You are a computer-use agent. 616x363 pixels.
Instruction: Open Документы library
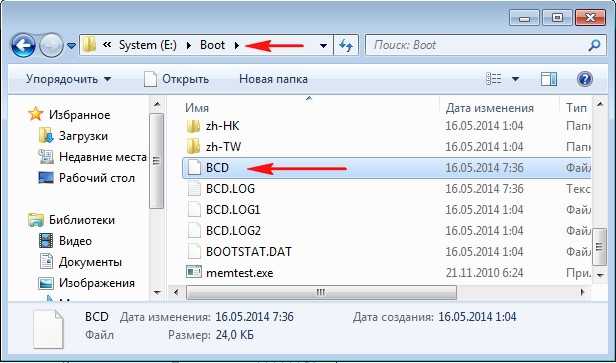[90, 262]
